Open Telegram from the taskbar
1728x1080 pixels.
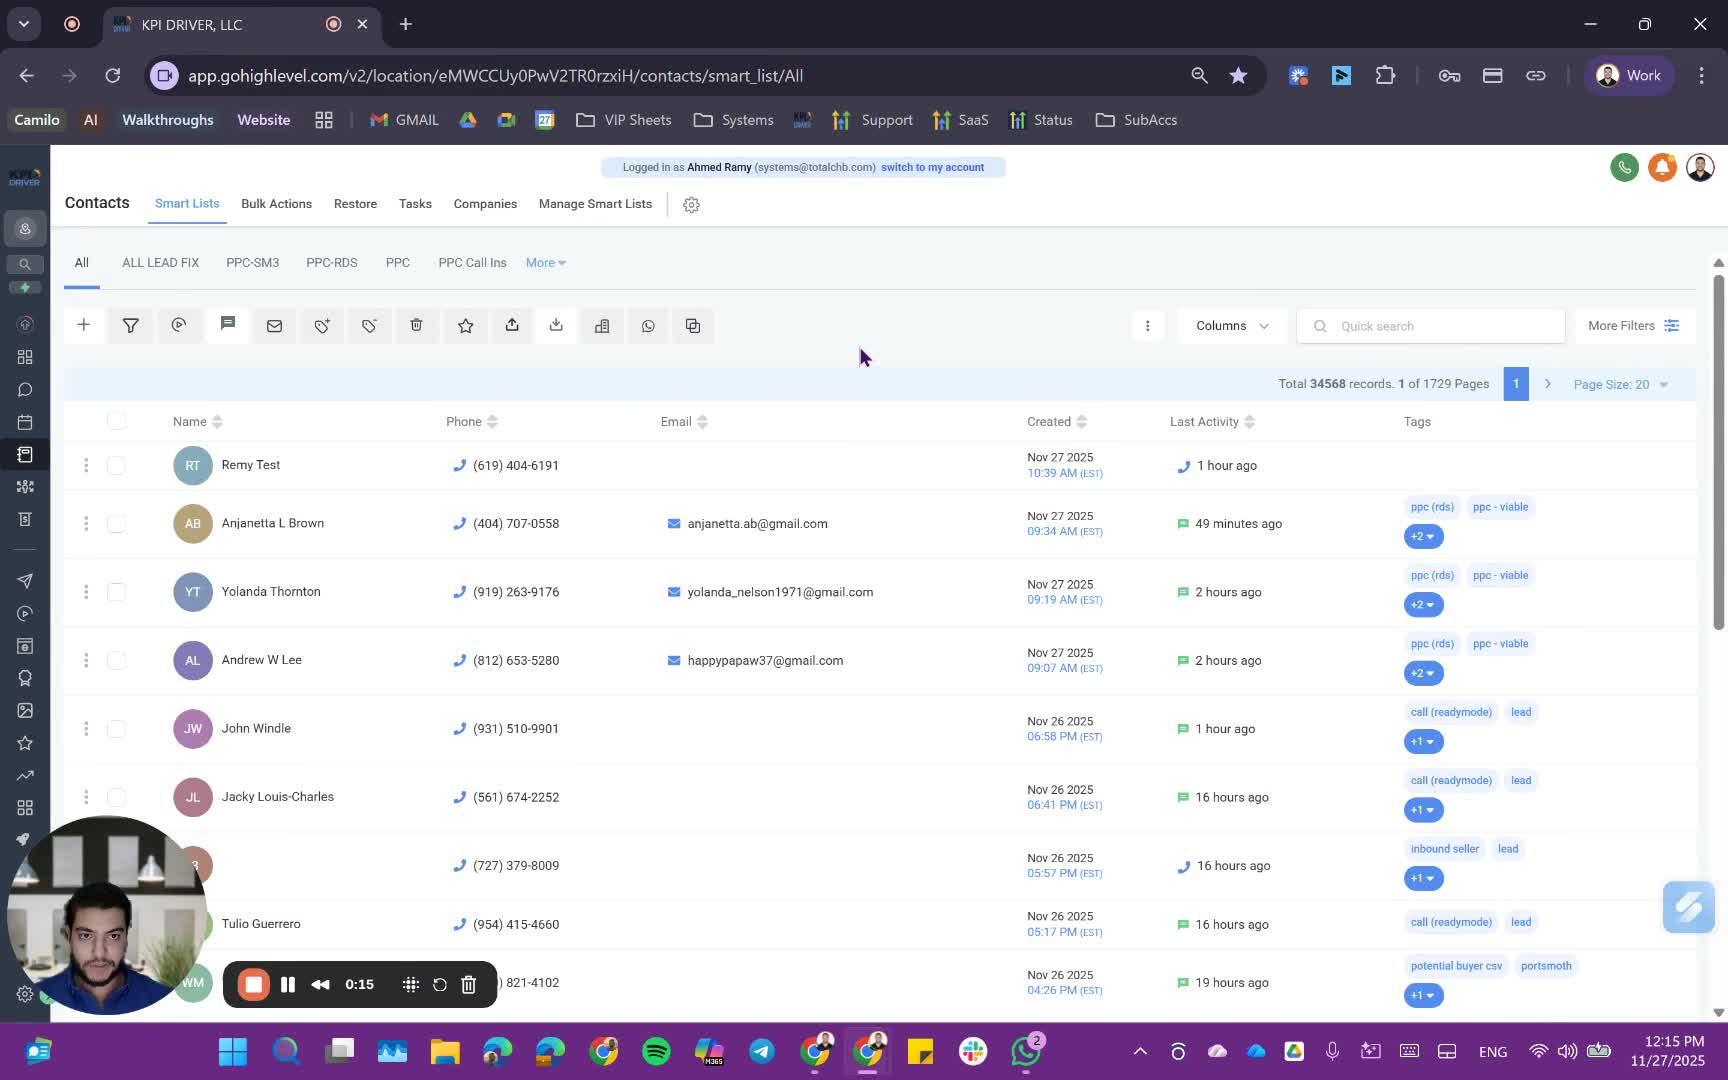pos(761,1051)
